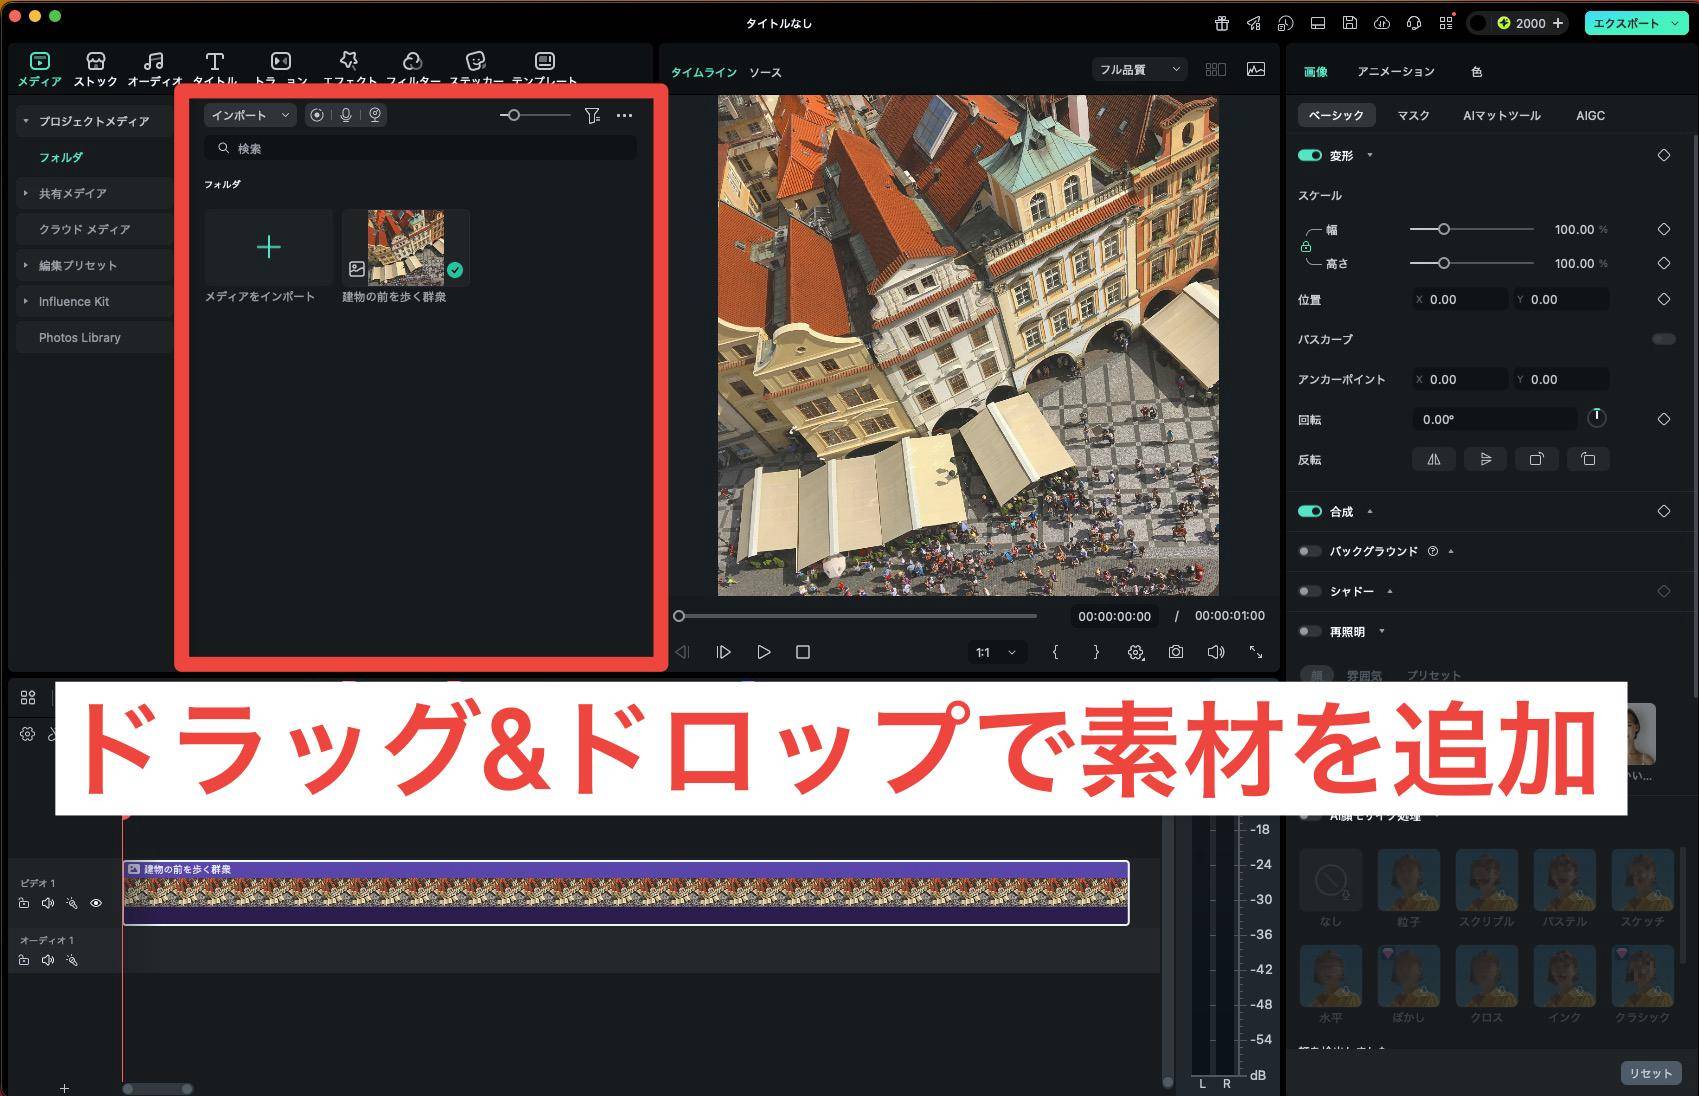
Task: Click the リセット reset button
Action: pyautogui.click(x=1650, y=1073)
